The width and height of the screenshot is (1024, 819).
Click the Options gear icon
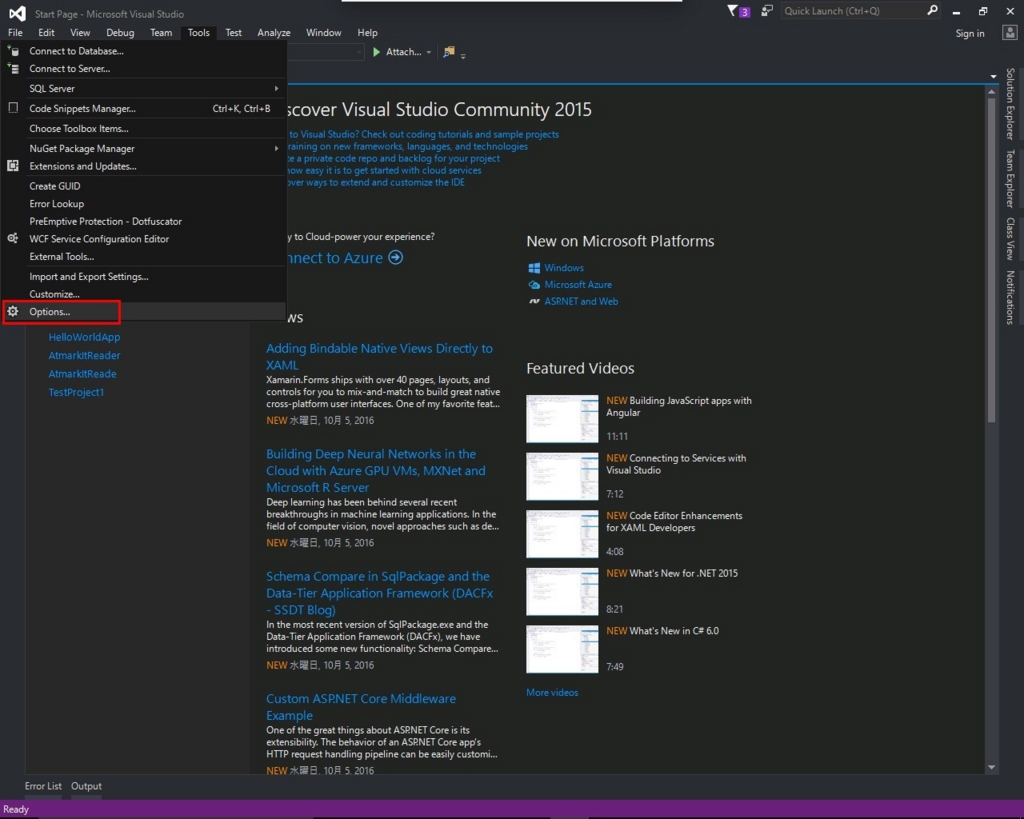coord(13,312)
